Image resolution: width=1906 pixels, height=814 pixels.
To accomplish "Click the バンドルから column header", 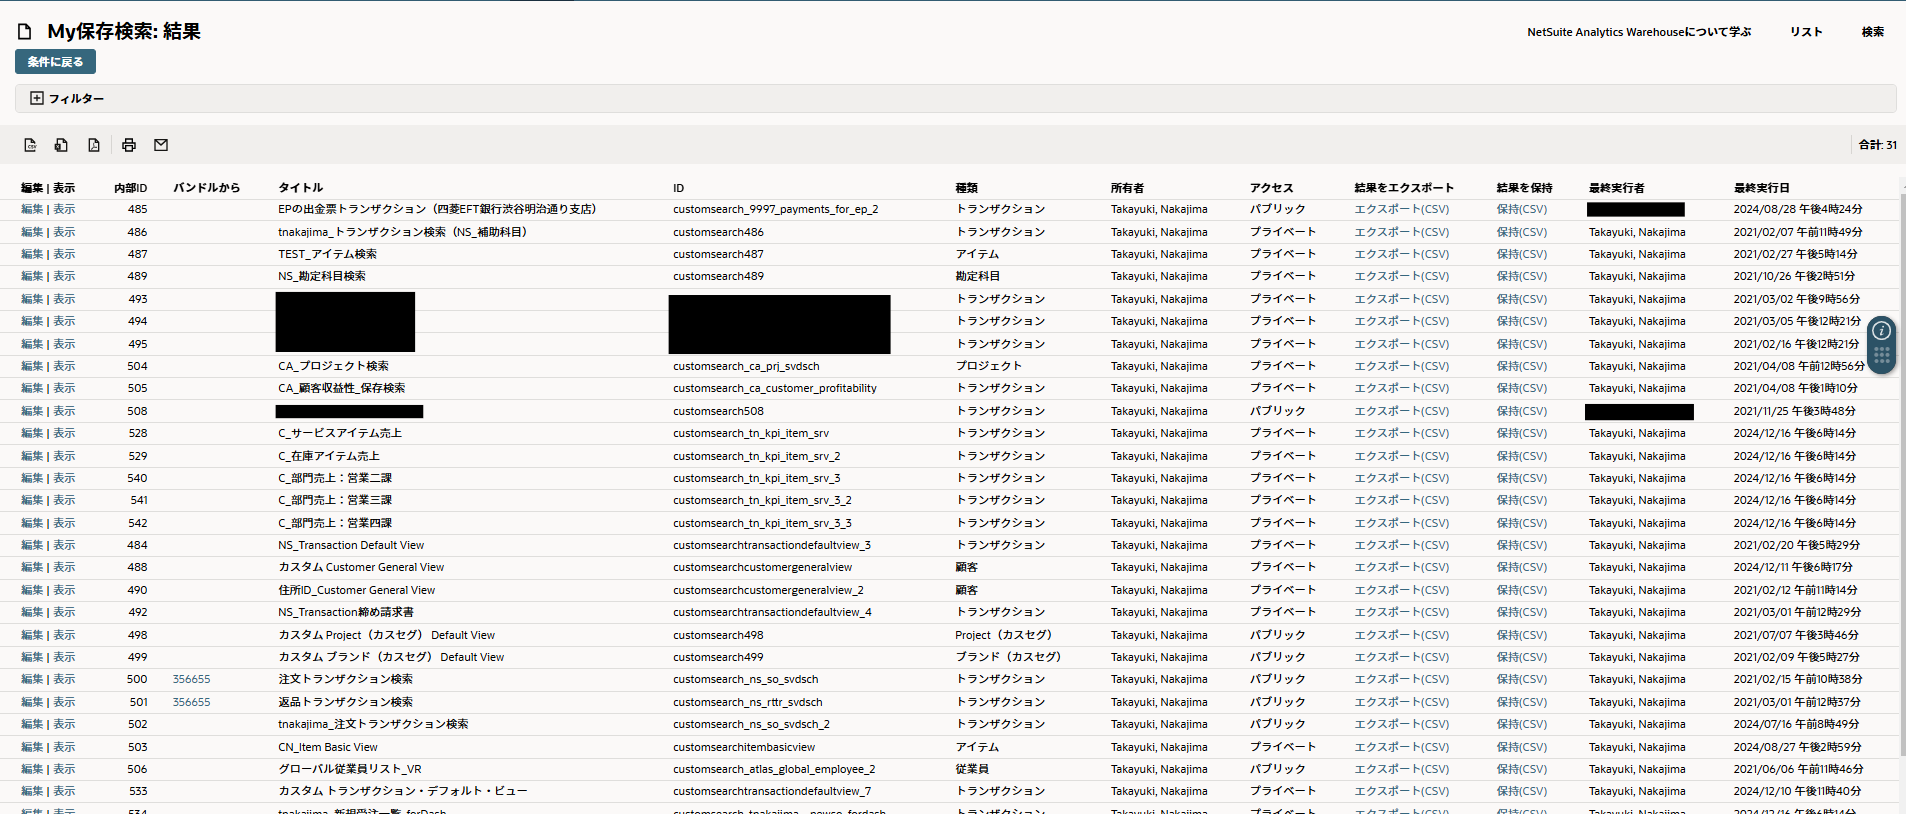I will click(207, 188).
